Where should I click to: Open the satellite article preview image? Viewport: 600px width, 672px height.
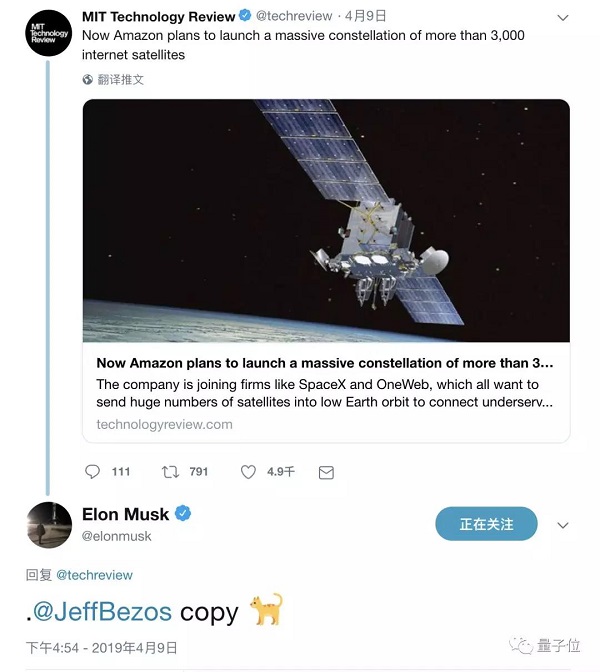tap(326, 220)
